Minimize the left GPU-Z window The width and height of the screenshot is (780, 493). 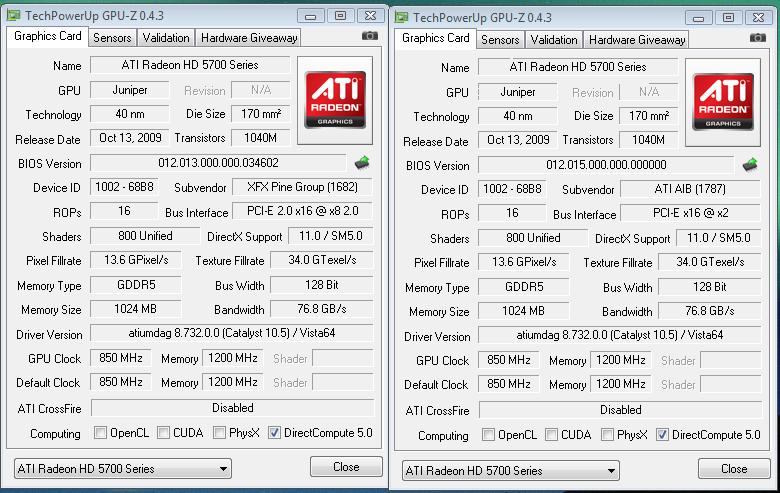click(311, 16)
